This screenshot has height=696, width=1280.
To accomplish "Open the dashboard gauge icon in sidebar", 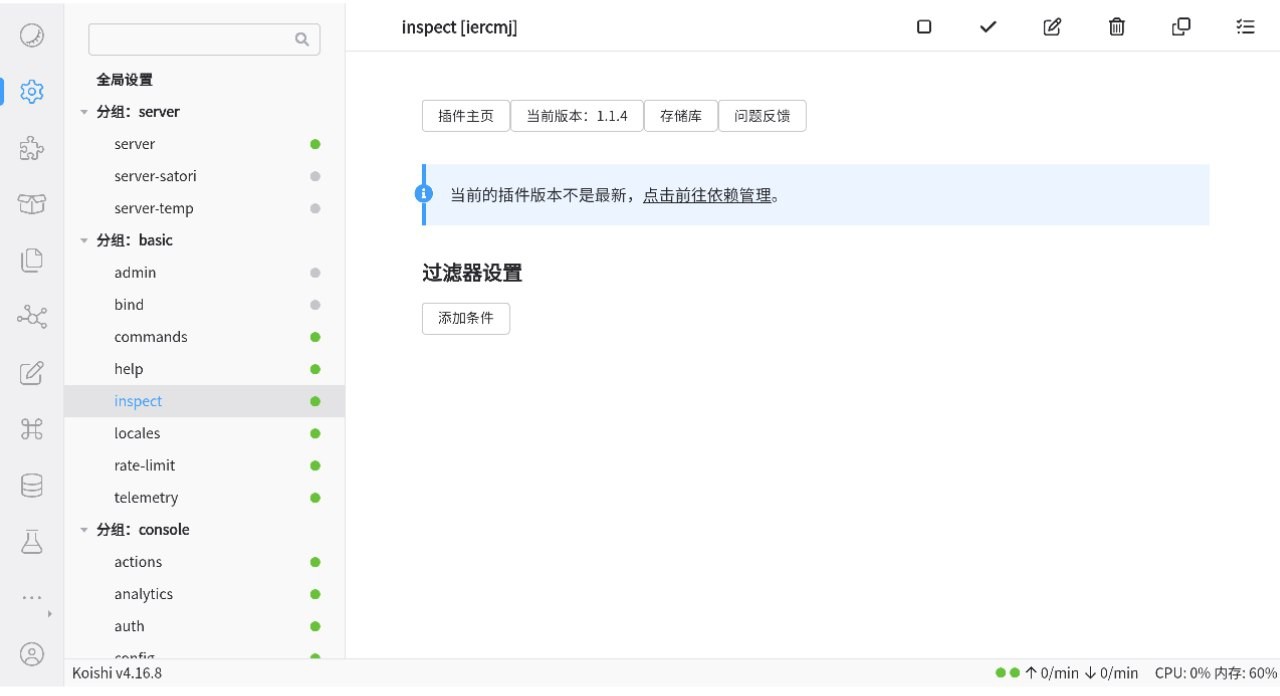I will 32,35.
